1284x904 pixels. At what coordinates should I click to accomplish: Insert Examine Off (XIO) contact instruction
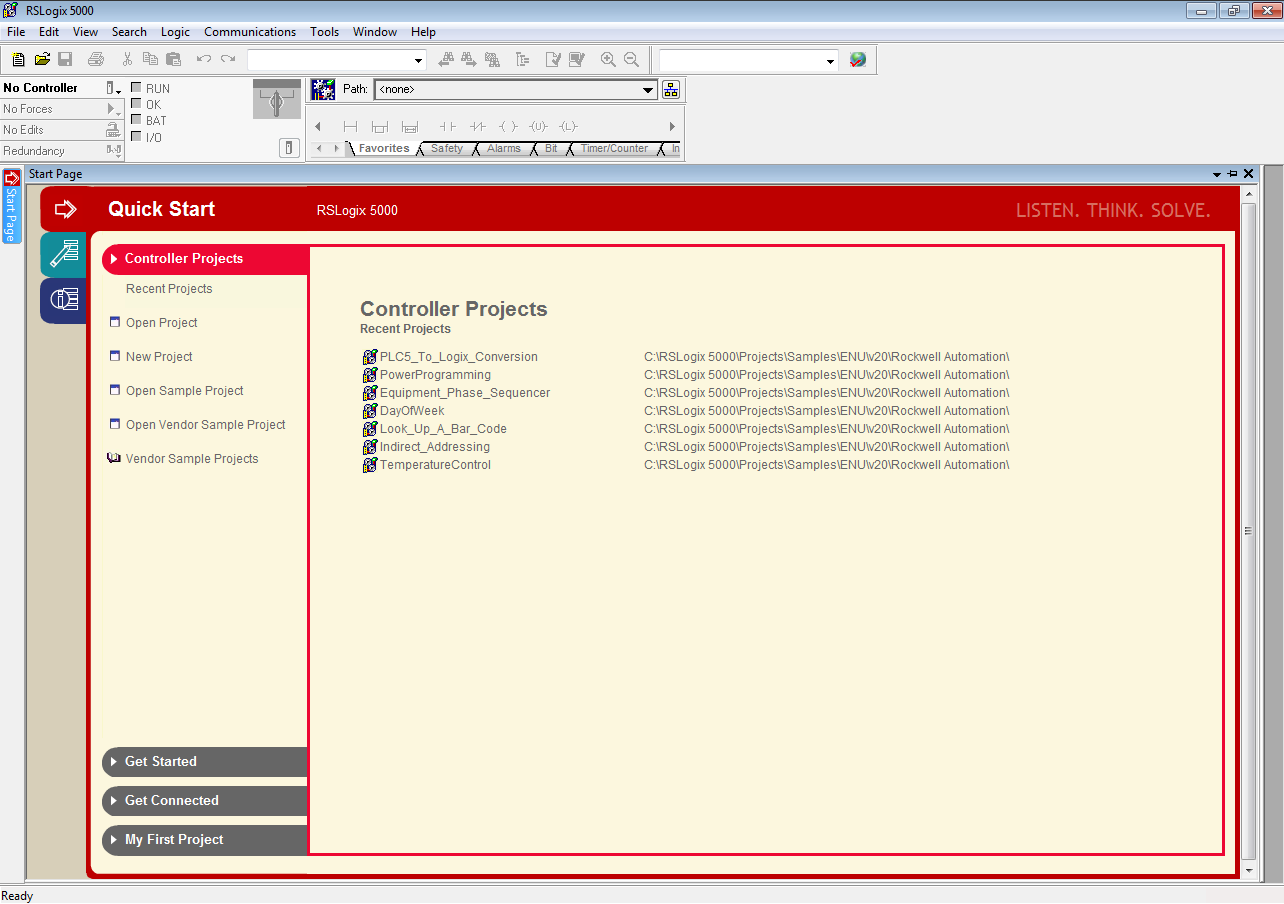[x=478, y=126]
